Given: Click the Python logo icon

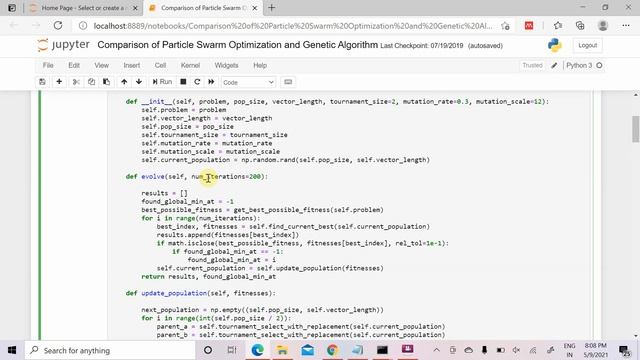Looking at the screenshot, I should pos(555,45).
